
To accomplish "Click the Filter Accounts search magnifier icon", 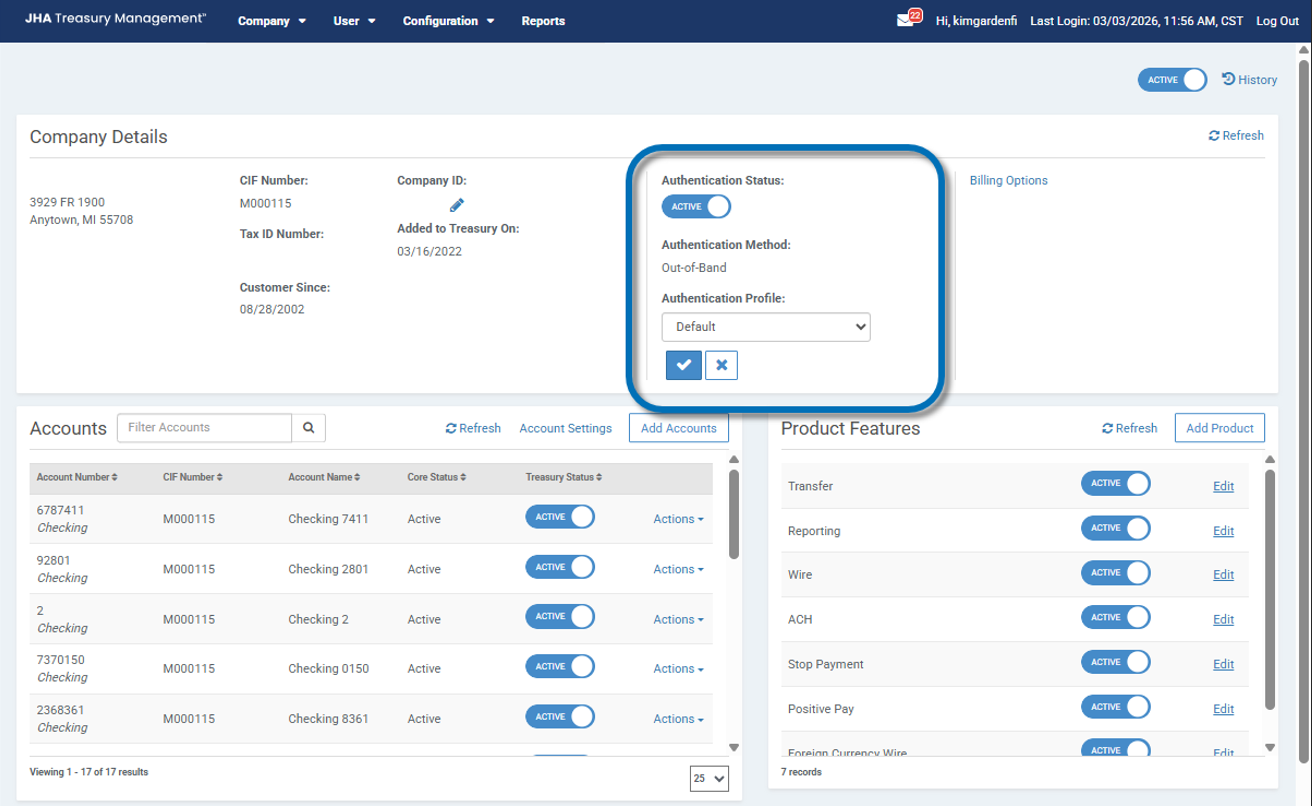I will coord(309,428).
